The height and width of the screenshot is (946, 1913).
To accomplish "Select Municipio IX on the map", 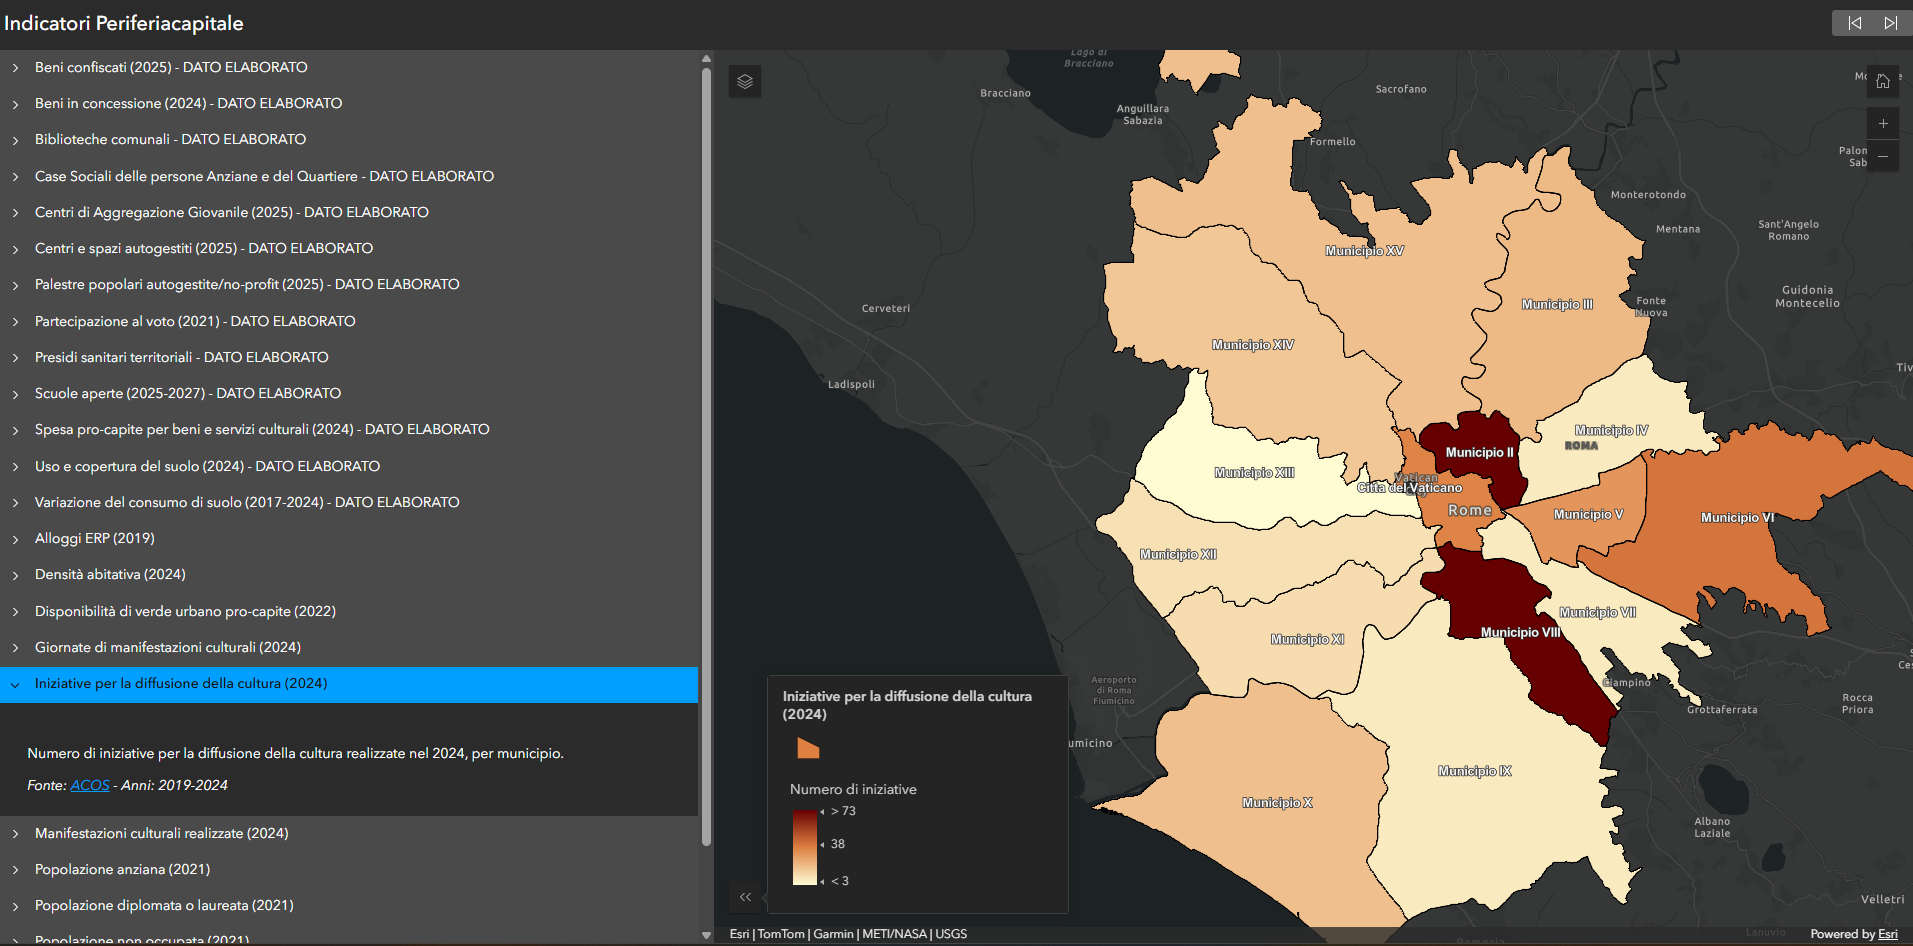I will (1474, 771).
